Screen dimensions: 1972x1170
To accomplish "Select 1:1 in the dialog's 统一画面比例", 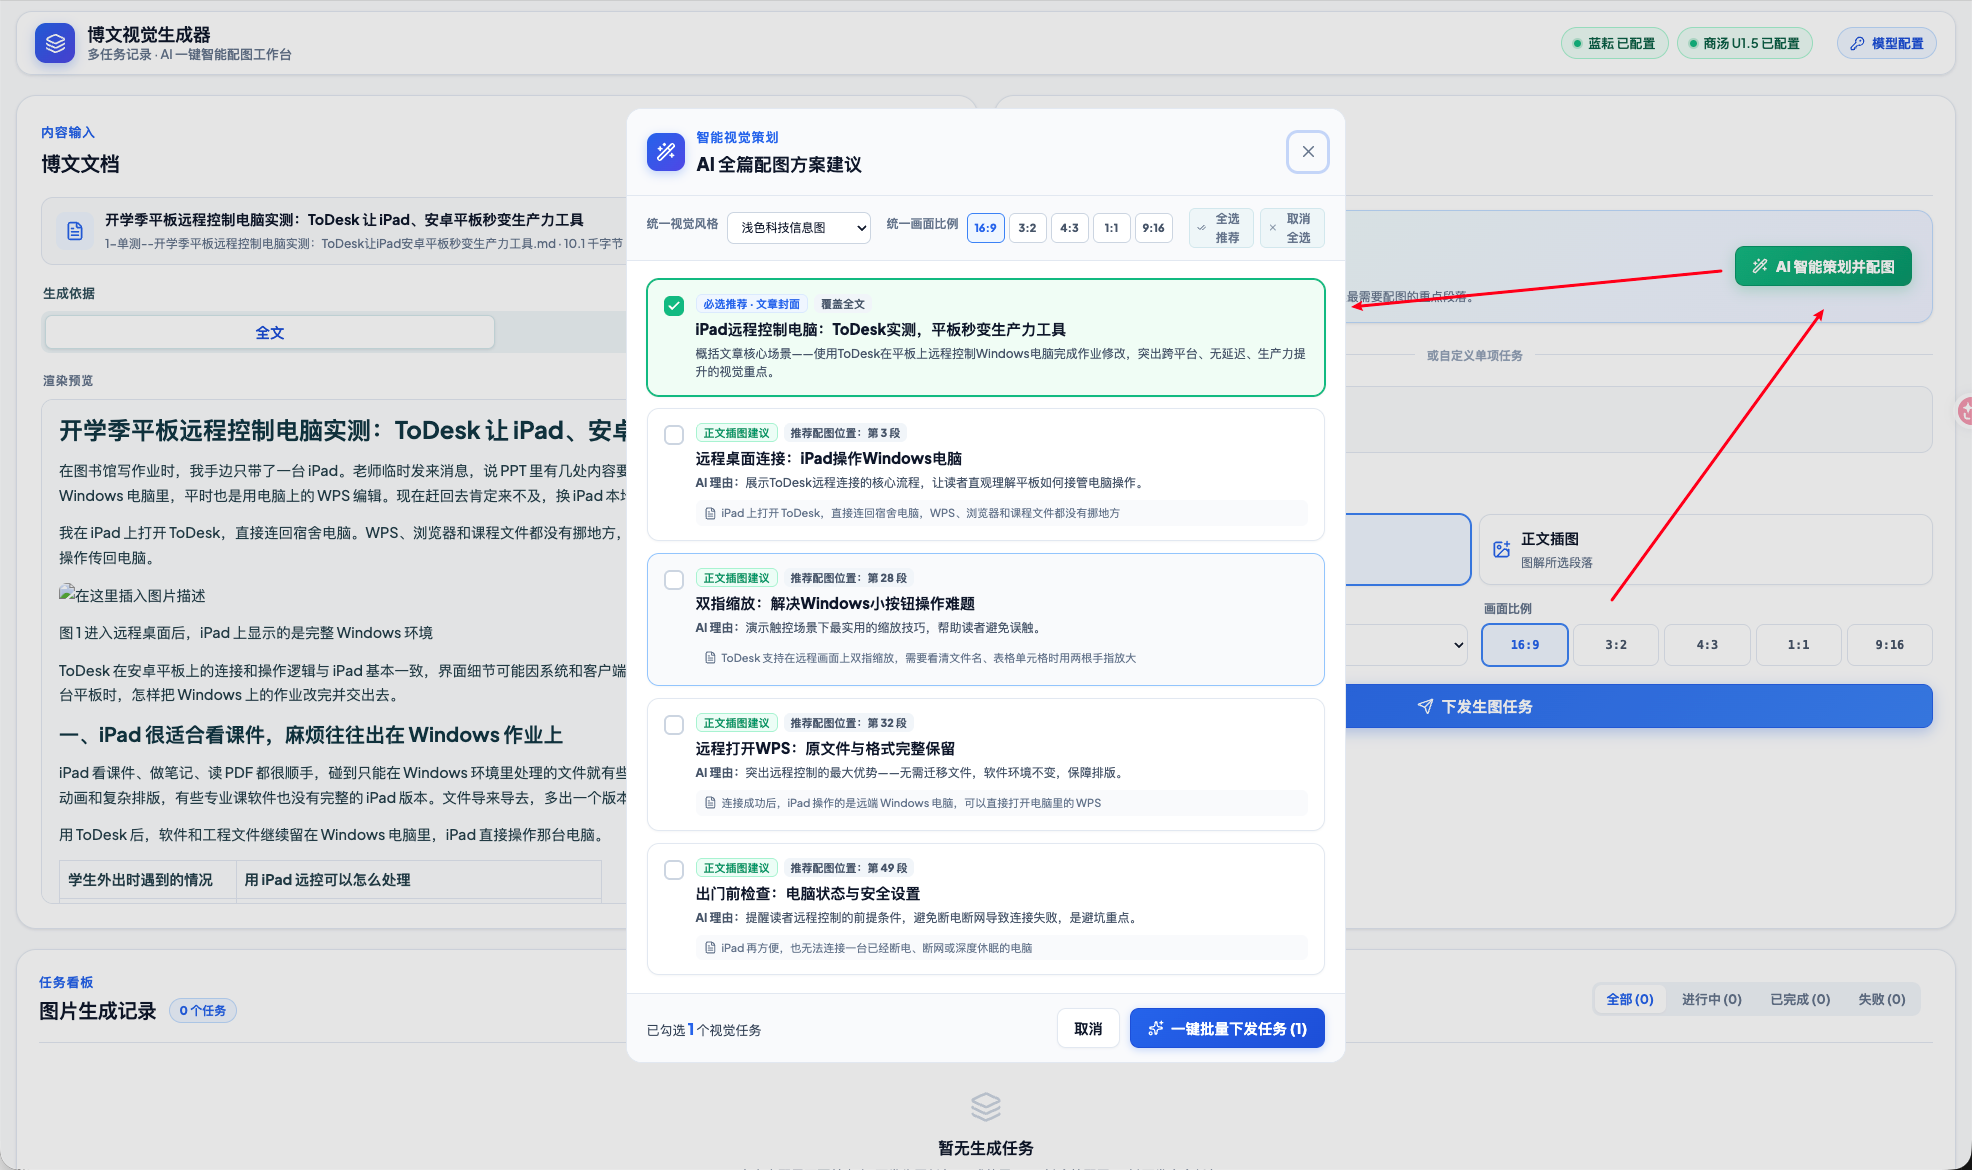I will coord(1112,228).
